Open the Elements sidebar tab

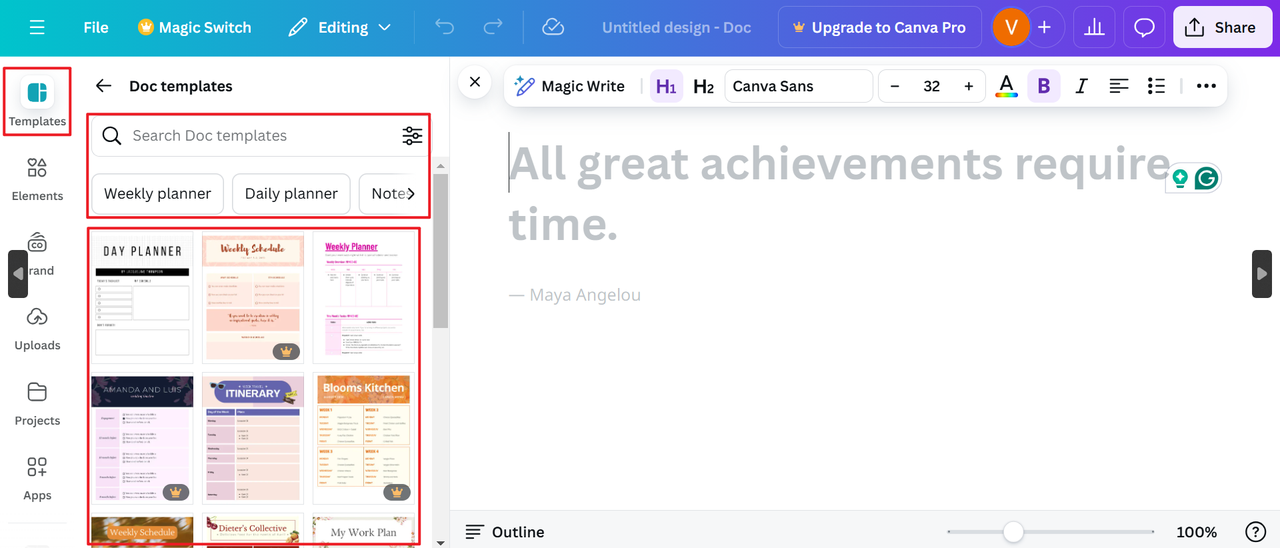37,178
